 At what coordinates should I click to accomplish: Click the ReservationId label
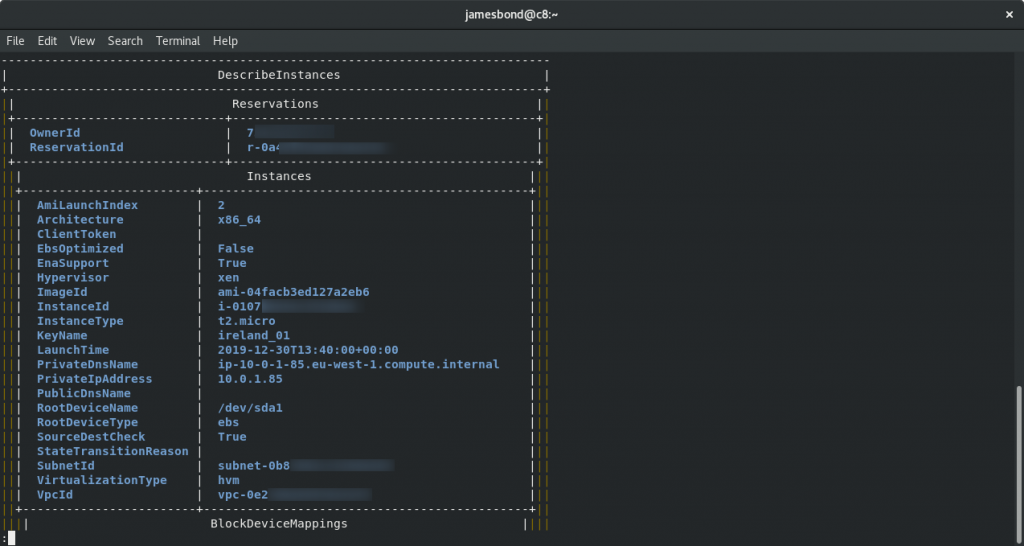[76, 147]
